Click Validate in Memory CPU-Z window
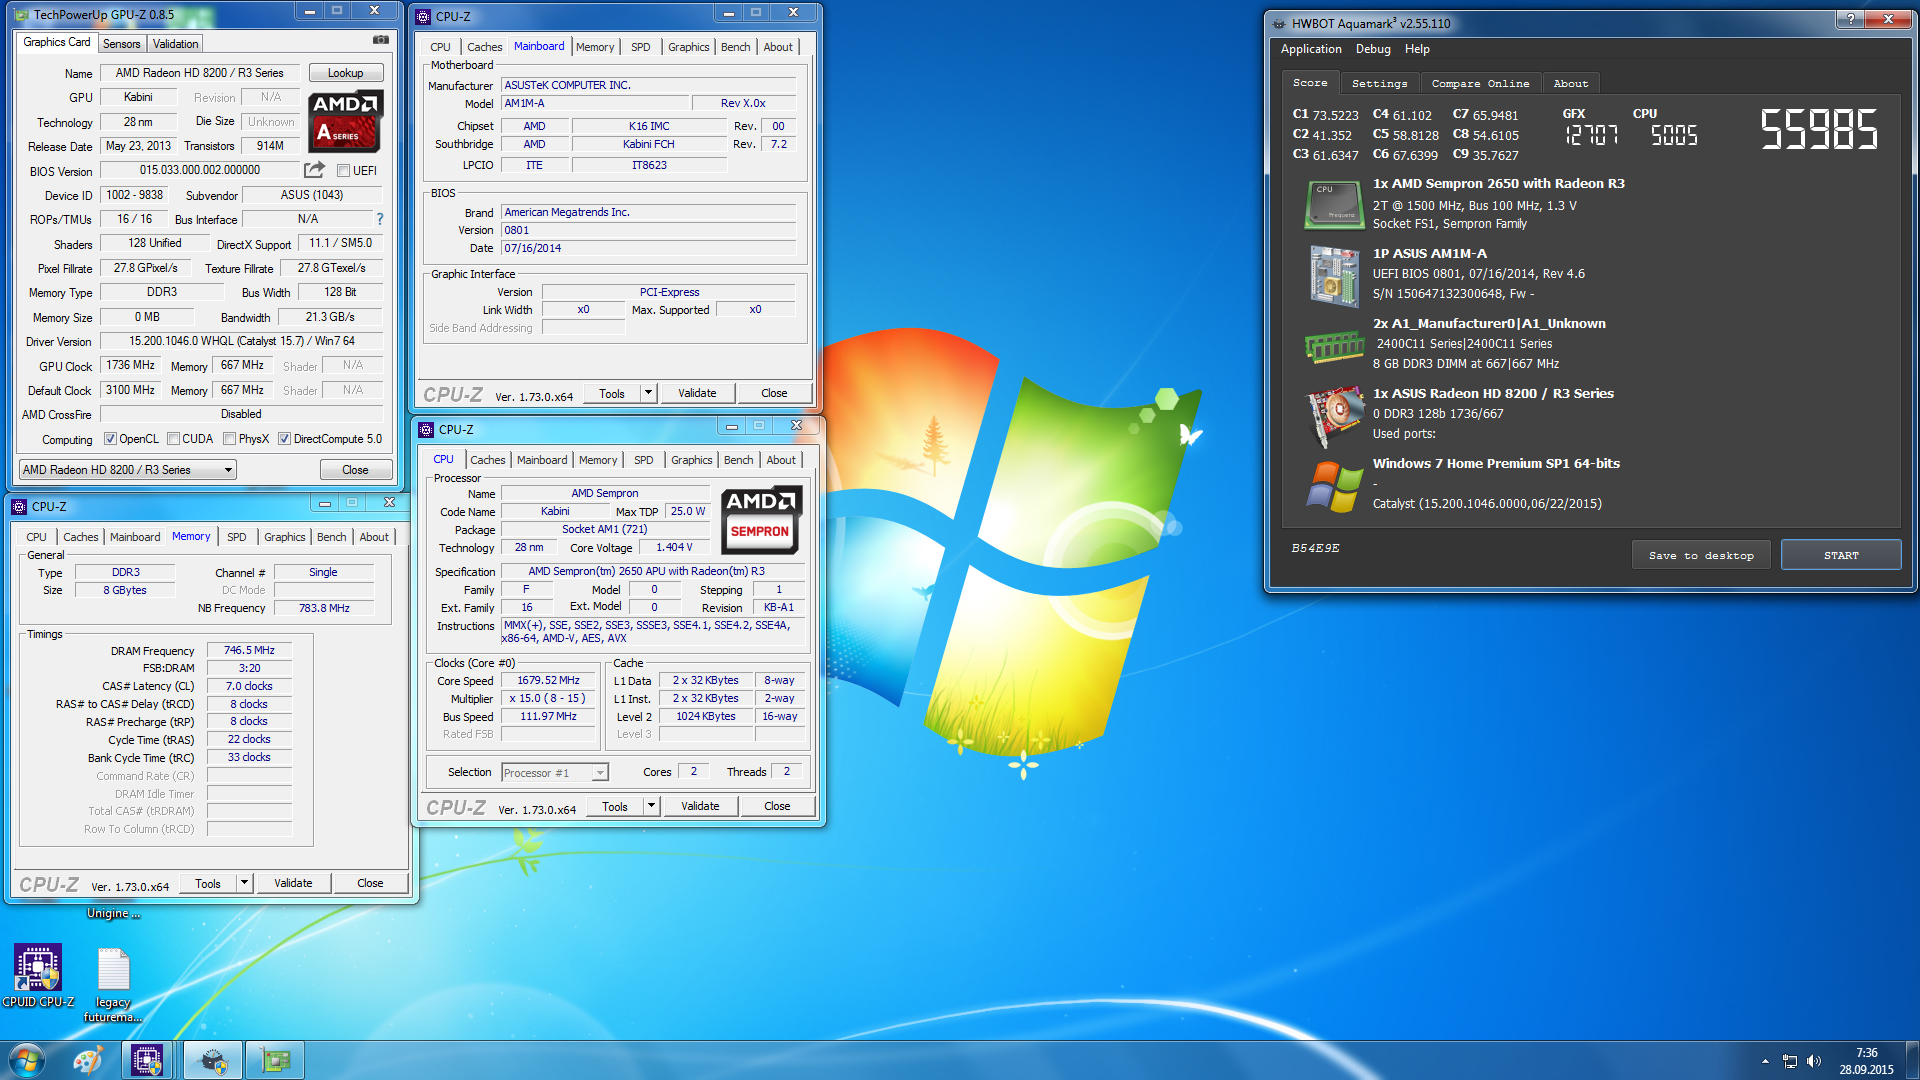Screen dimensions: 1920x1080 [x=293, y=883]
